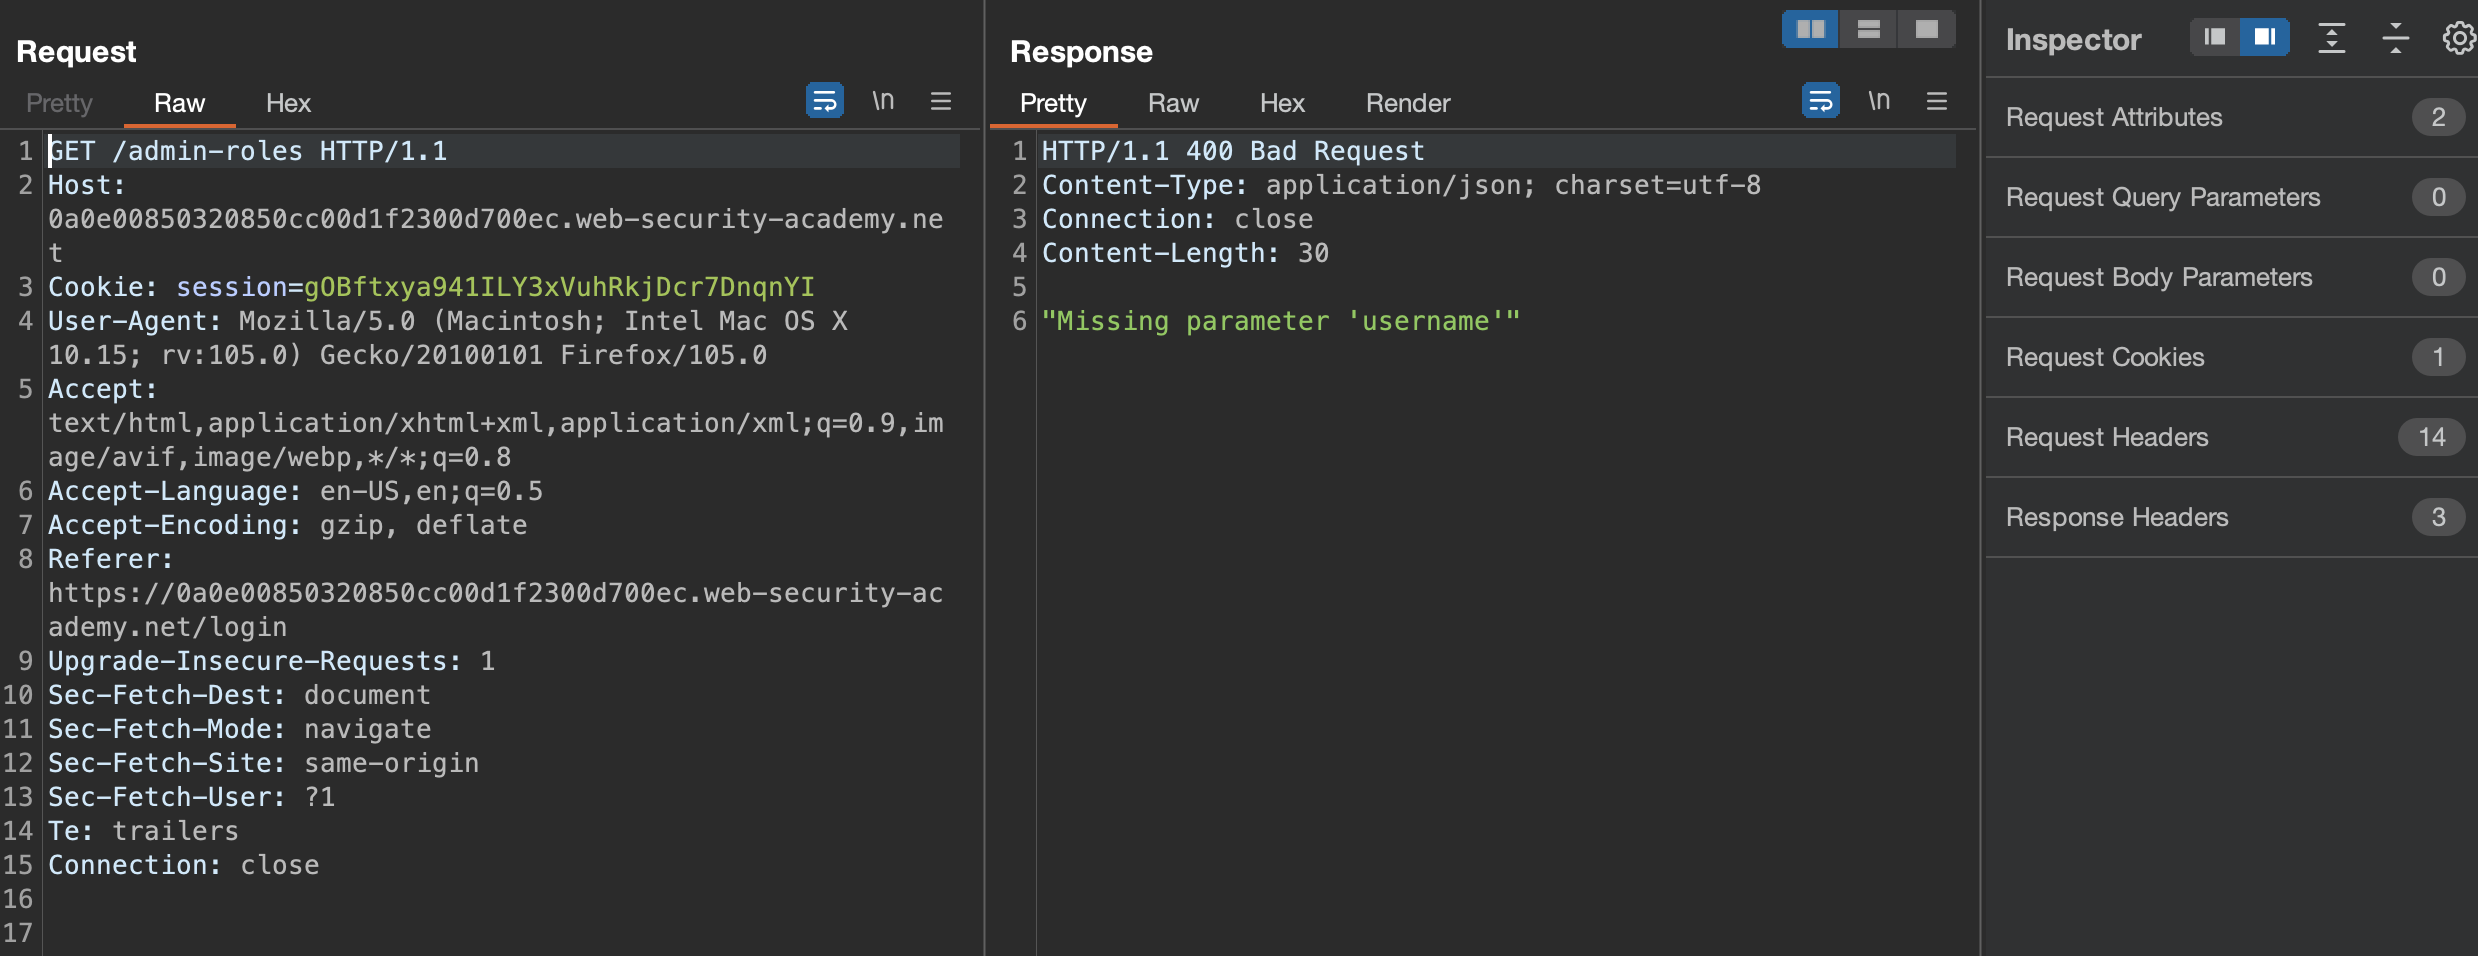Switch to the combined single-pane layout
The width and height of the screenshot is (2478, 956).
[1926, 29]
